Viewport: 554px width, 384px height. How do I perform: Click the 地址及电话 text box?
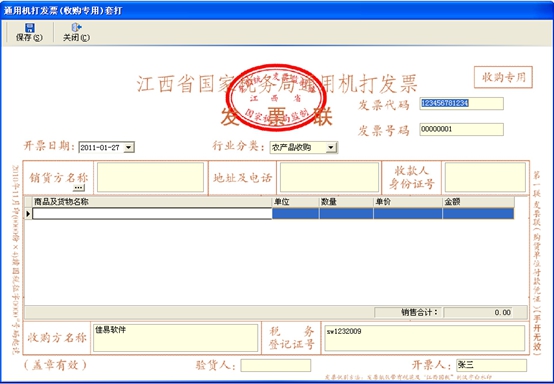(x=329, y=177)
